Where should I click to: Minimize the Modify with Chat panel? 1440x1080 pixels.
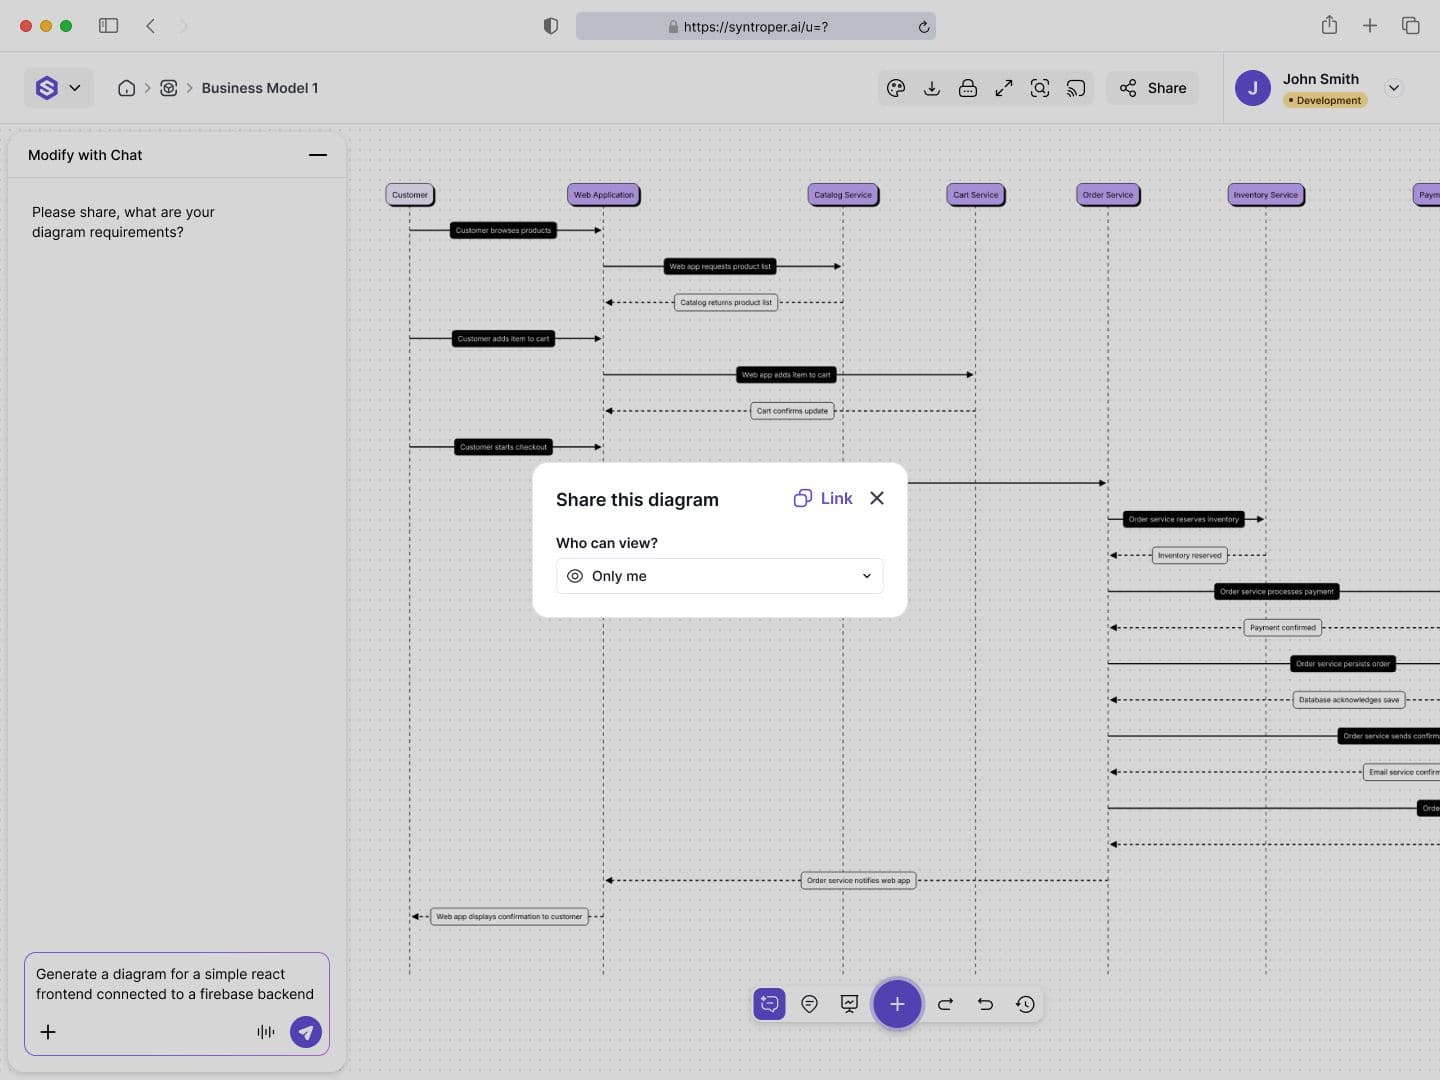(x=318, y=155)
